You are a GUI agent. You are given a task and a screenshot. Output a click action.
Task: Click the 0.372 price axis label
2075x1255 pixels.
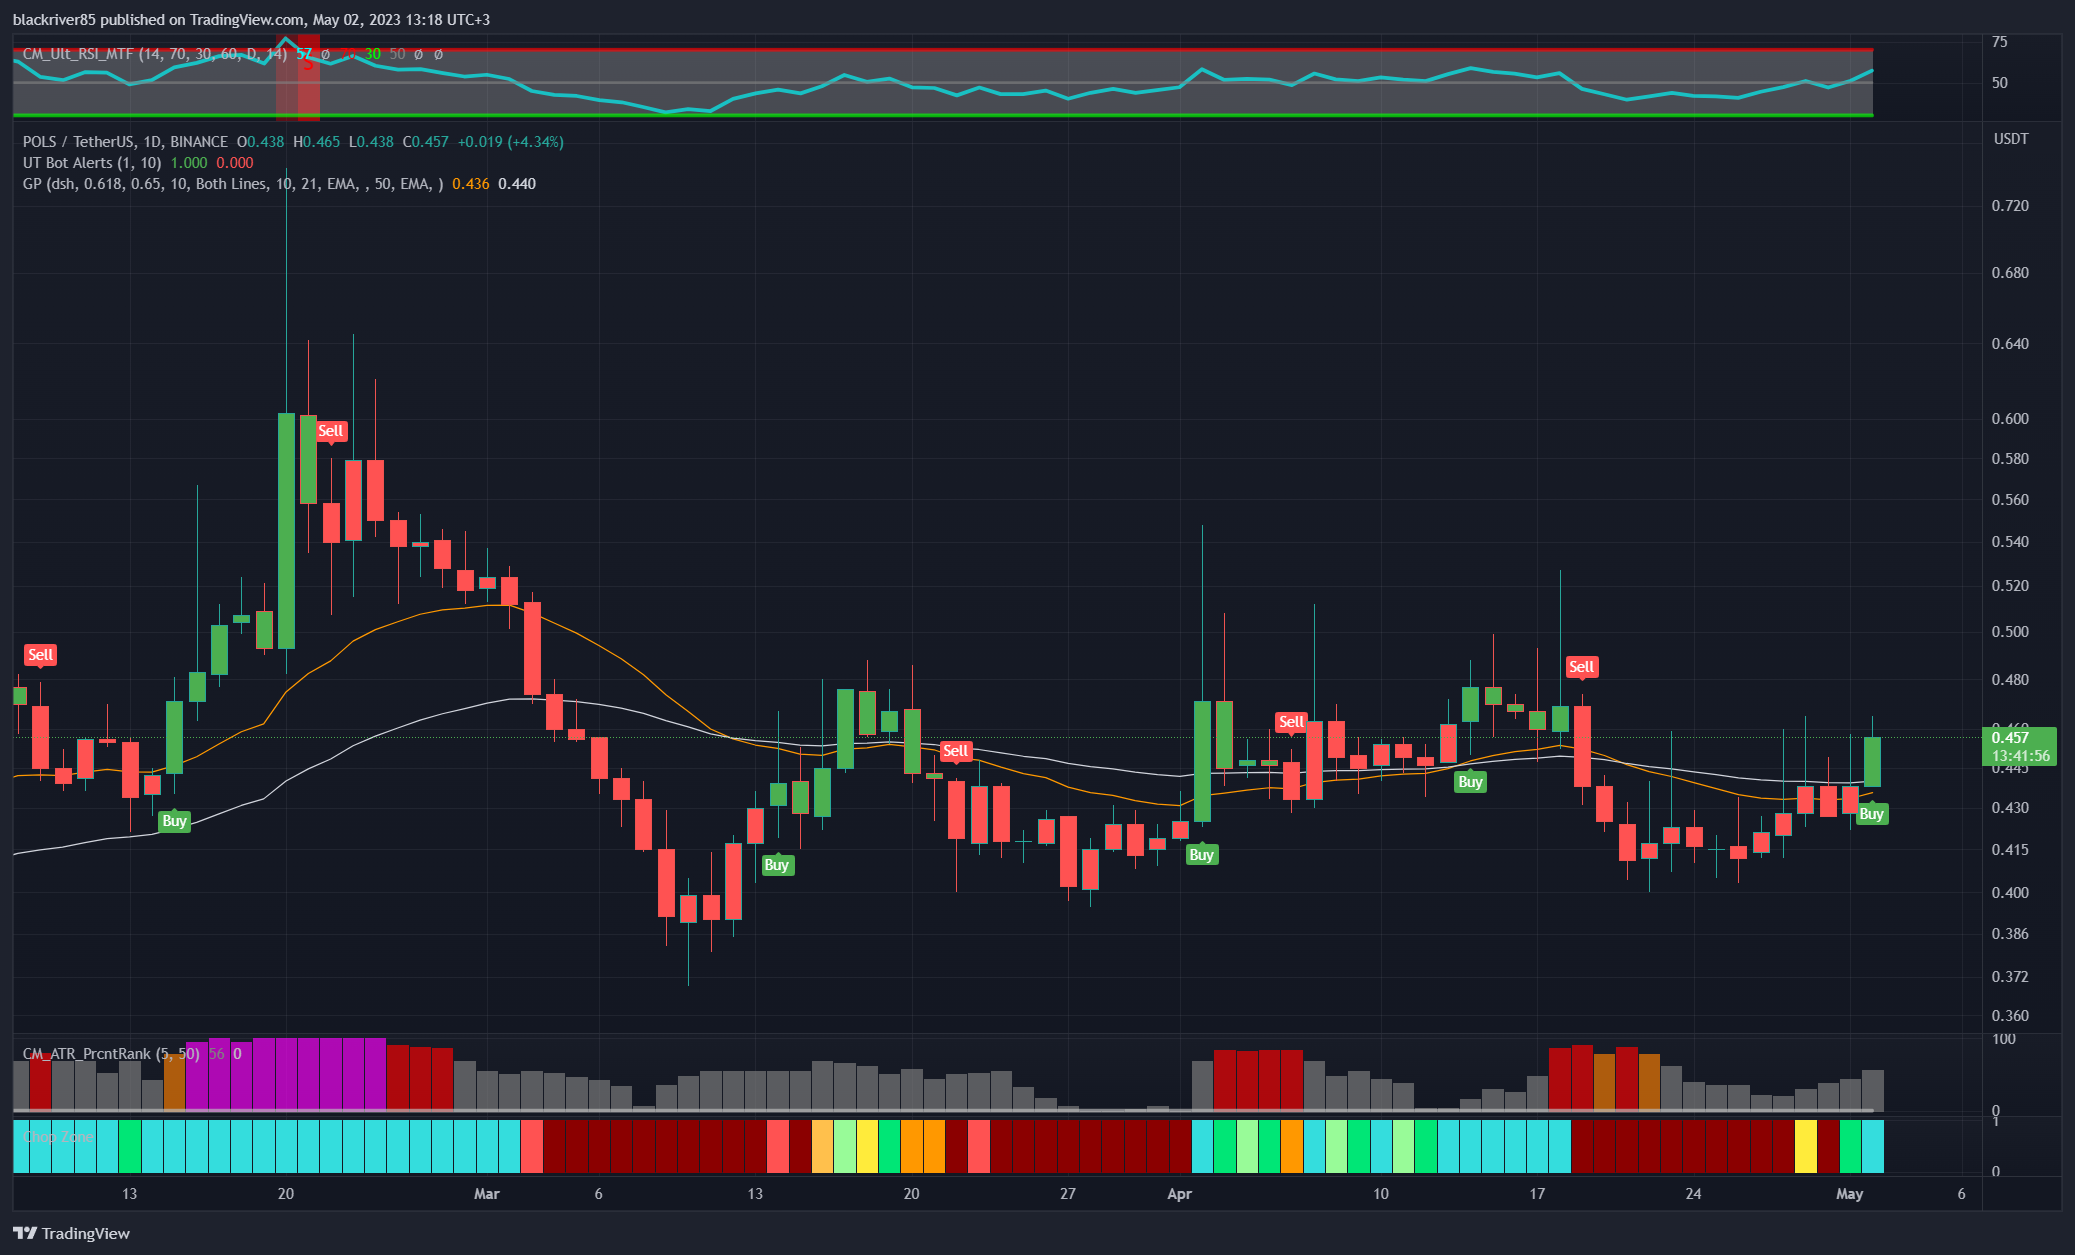pos(2010,977)
